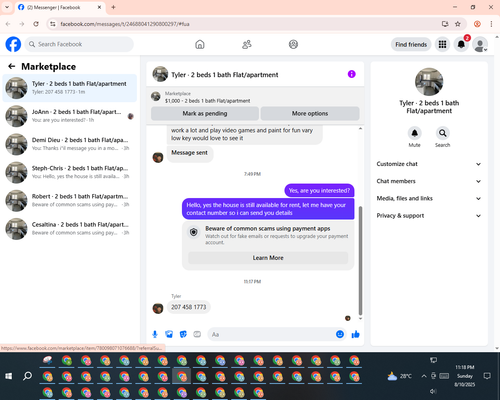This screenshot has width=500, height=400.
Task: Open the Windows Start menu
Action: coord(9,376)
